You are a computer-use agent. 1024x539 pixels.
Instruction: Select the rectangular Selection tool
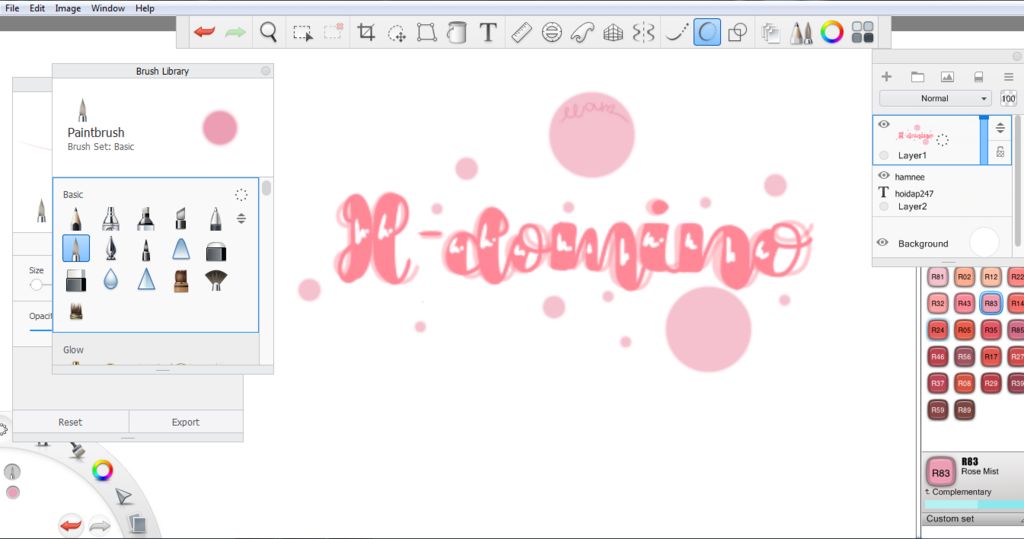[x=302, y=33]
